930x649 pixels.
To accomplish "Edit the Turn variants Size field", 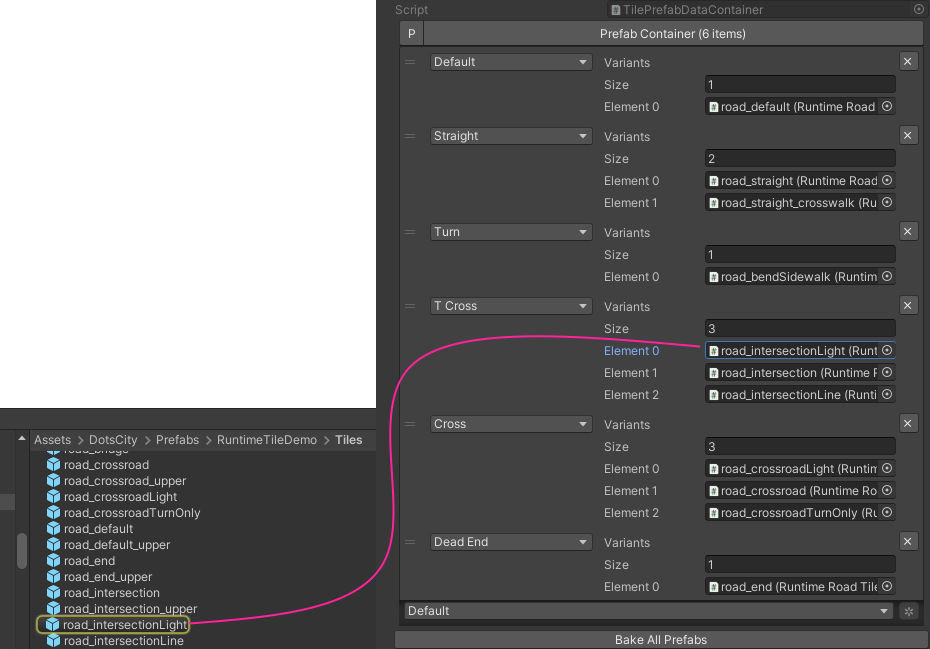I will [800, 254].
